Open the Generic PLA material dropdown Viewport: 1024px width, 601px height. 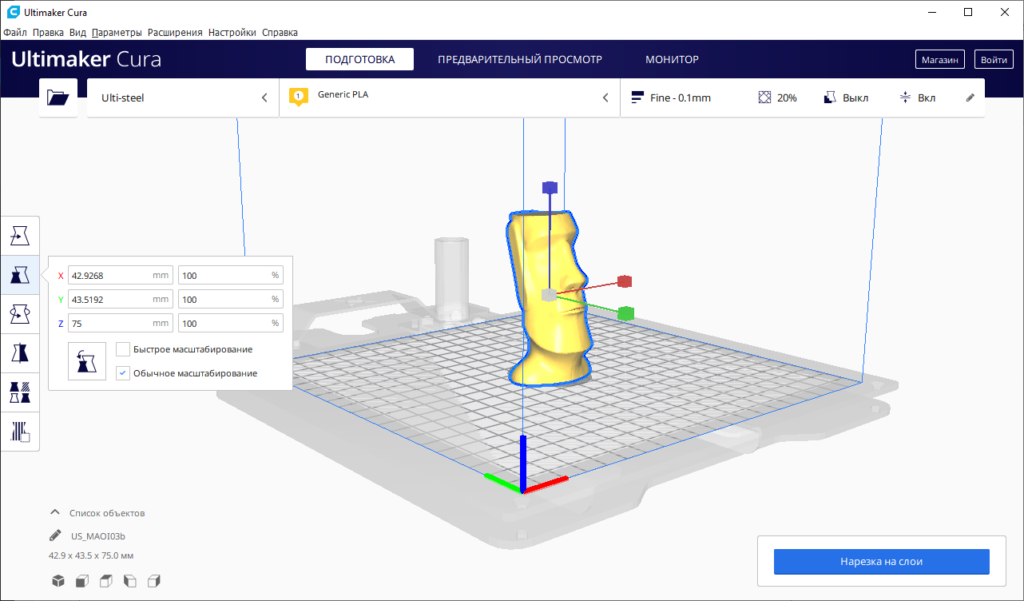point(450,98)
